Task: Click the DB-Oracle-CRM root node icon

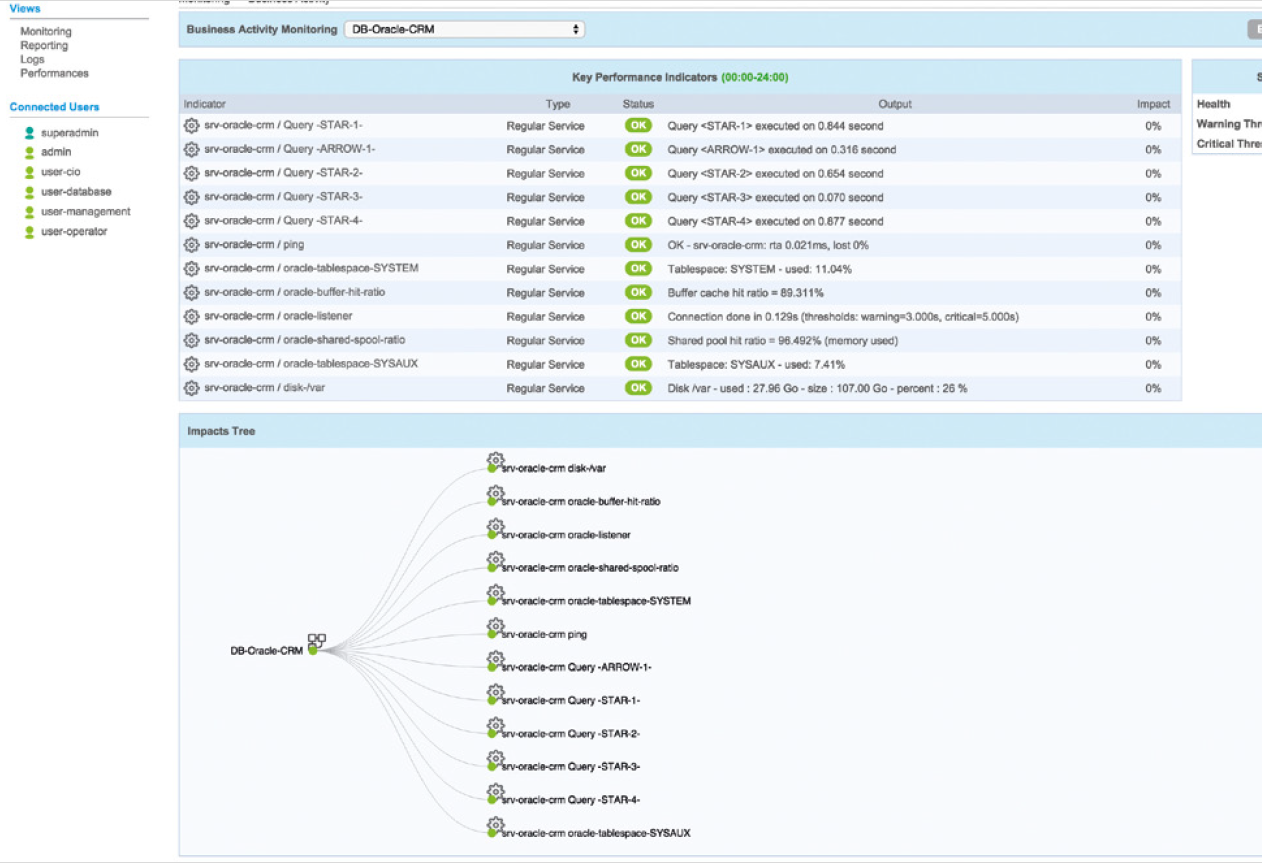Action: coord(316,644)
